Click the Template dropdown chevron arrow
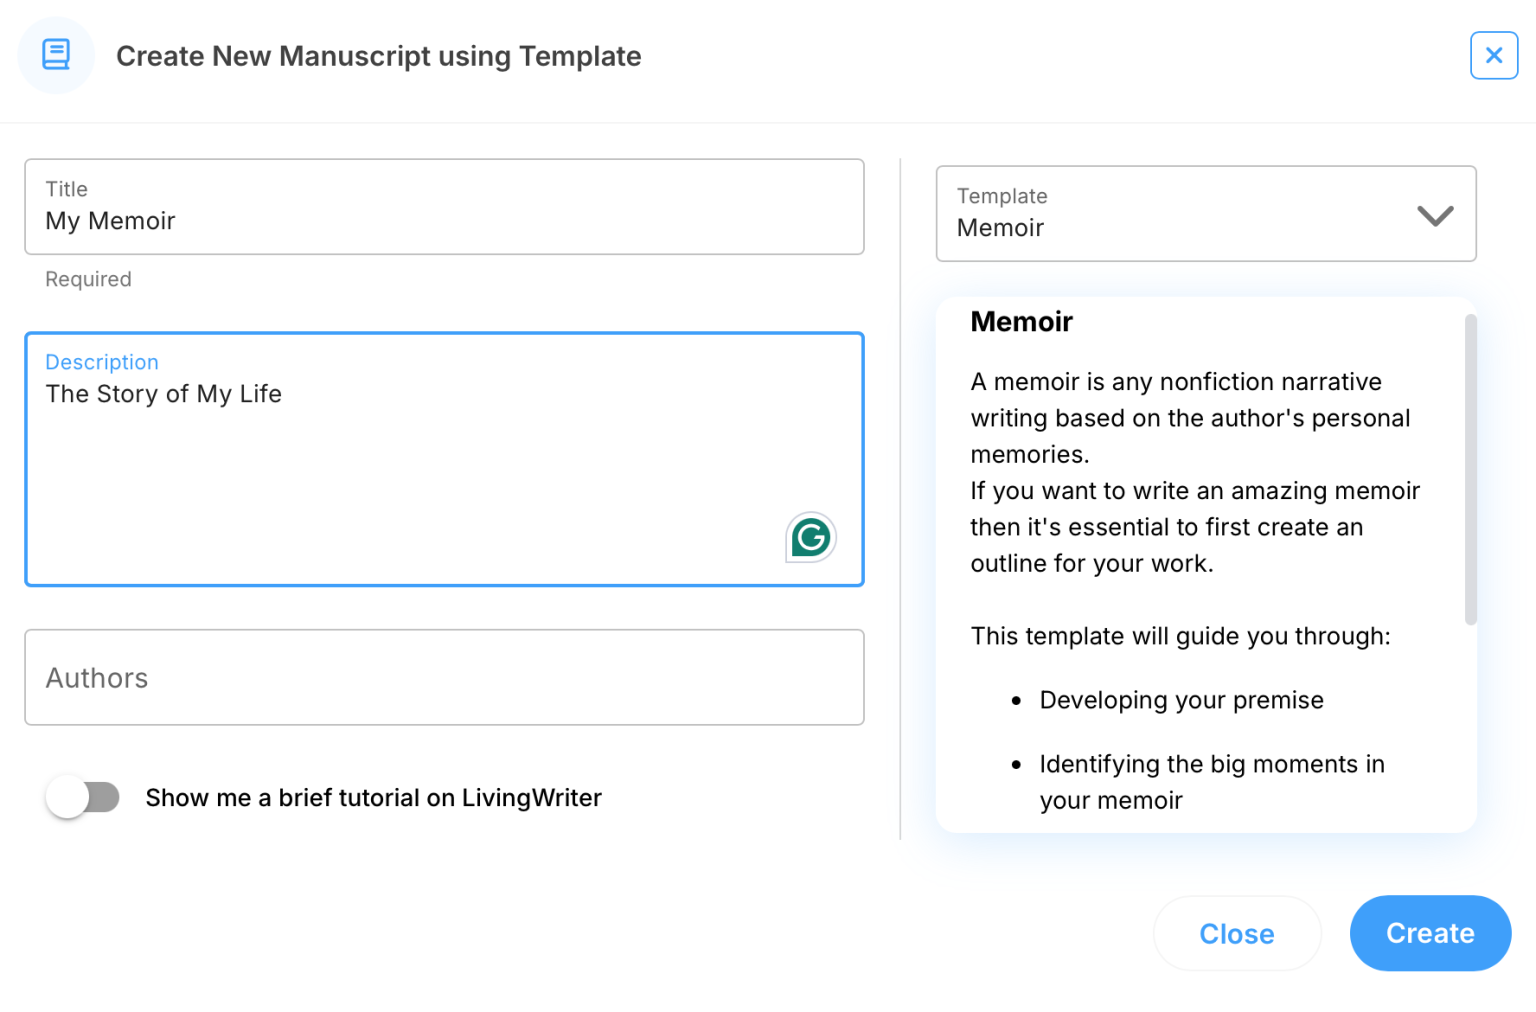The image size is (1536, 1012). [x=1434, y=215]
